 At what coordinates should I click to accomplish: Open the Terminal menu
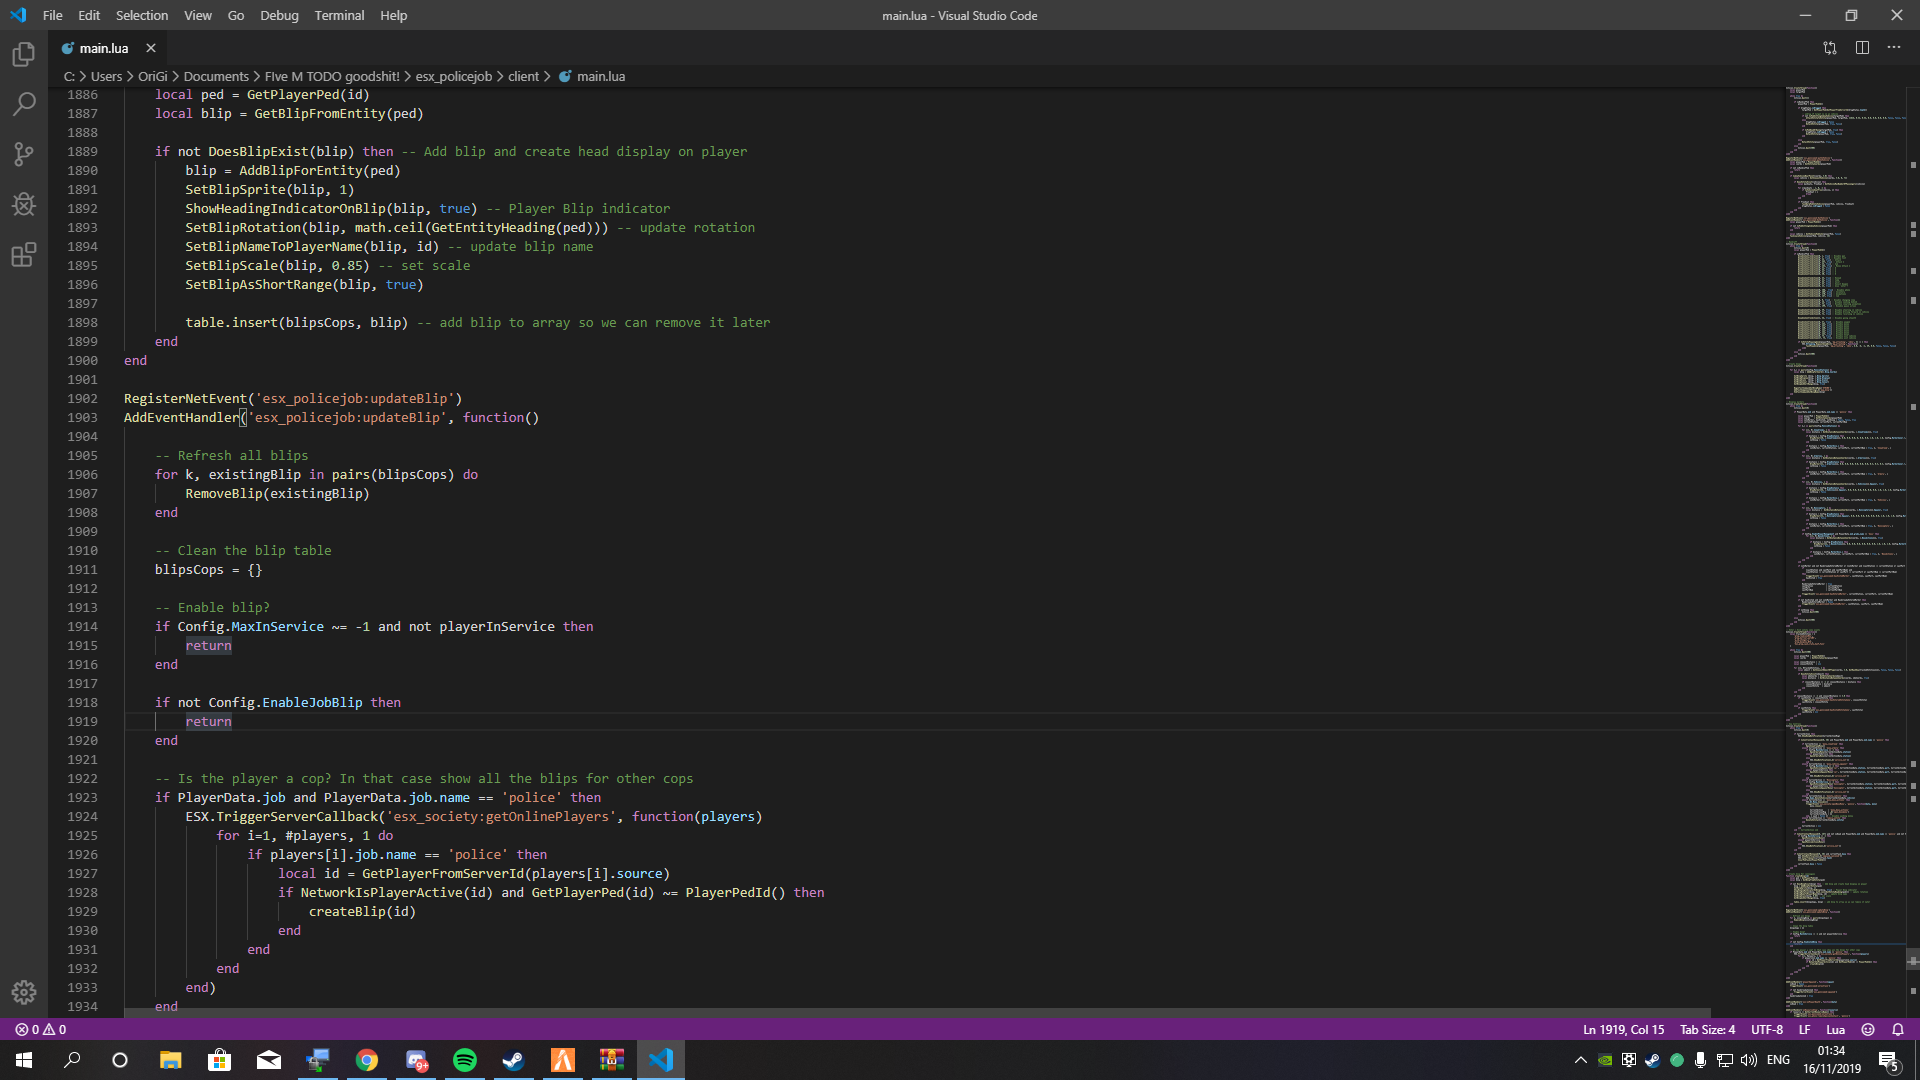339,15
